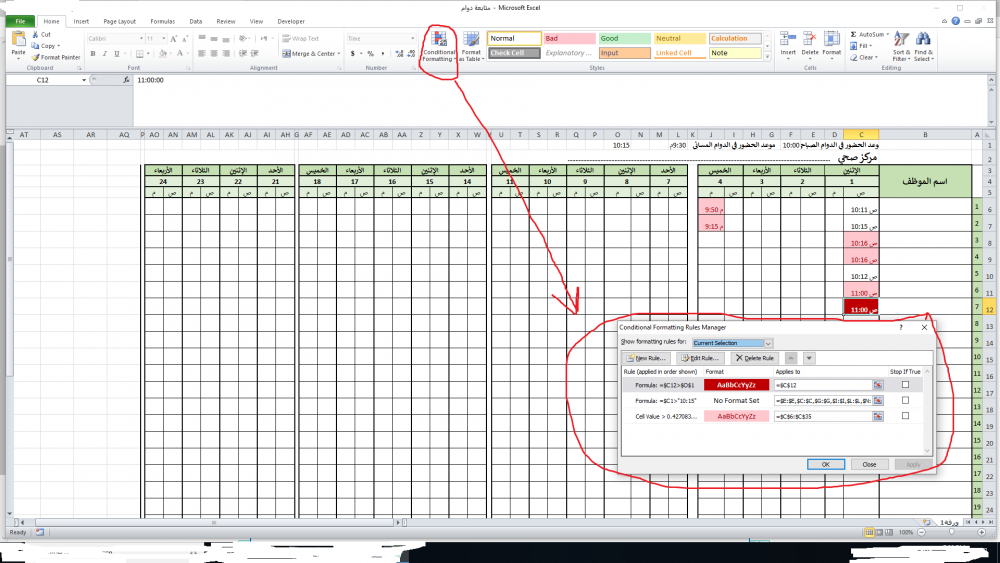The width and height of the screenshot is (1000, 563).
Task: Switch to the Formulas tab
Action: click(163, 22)
